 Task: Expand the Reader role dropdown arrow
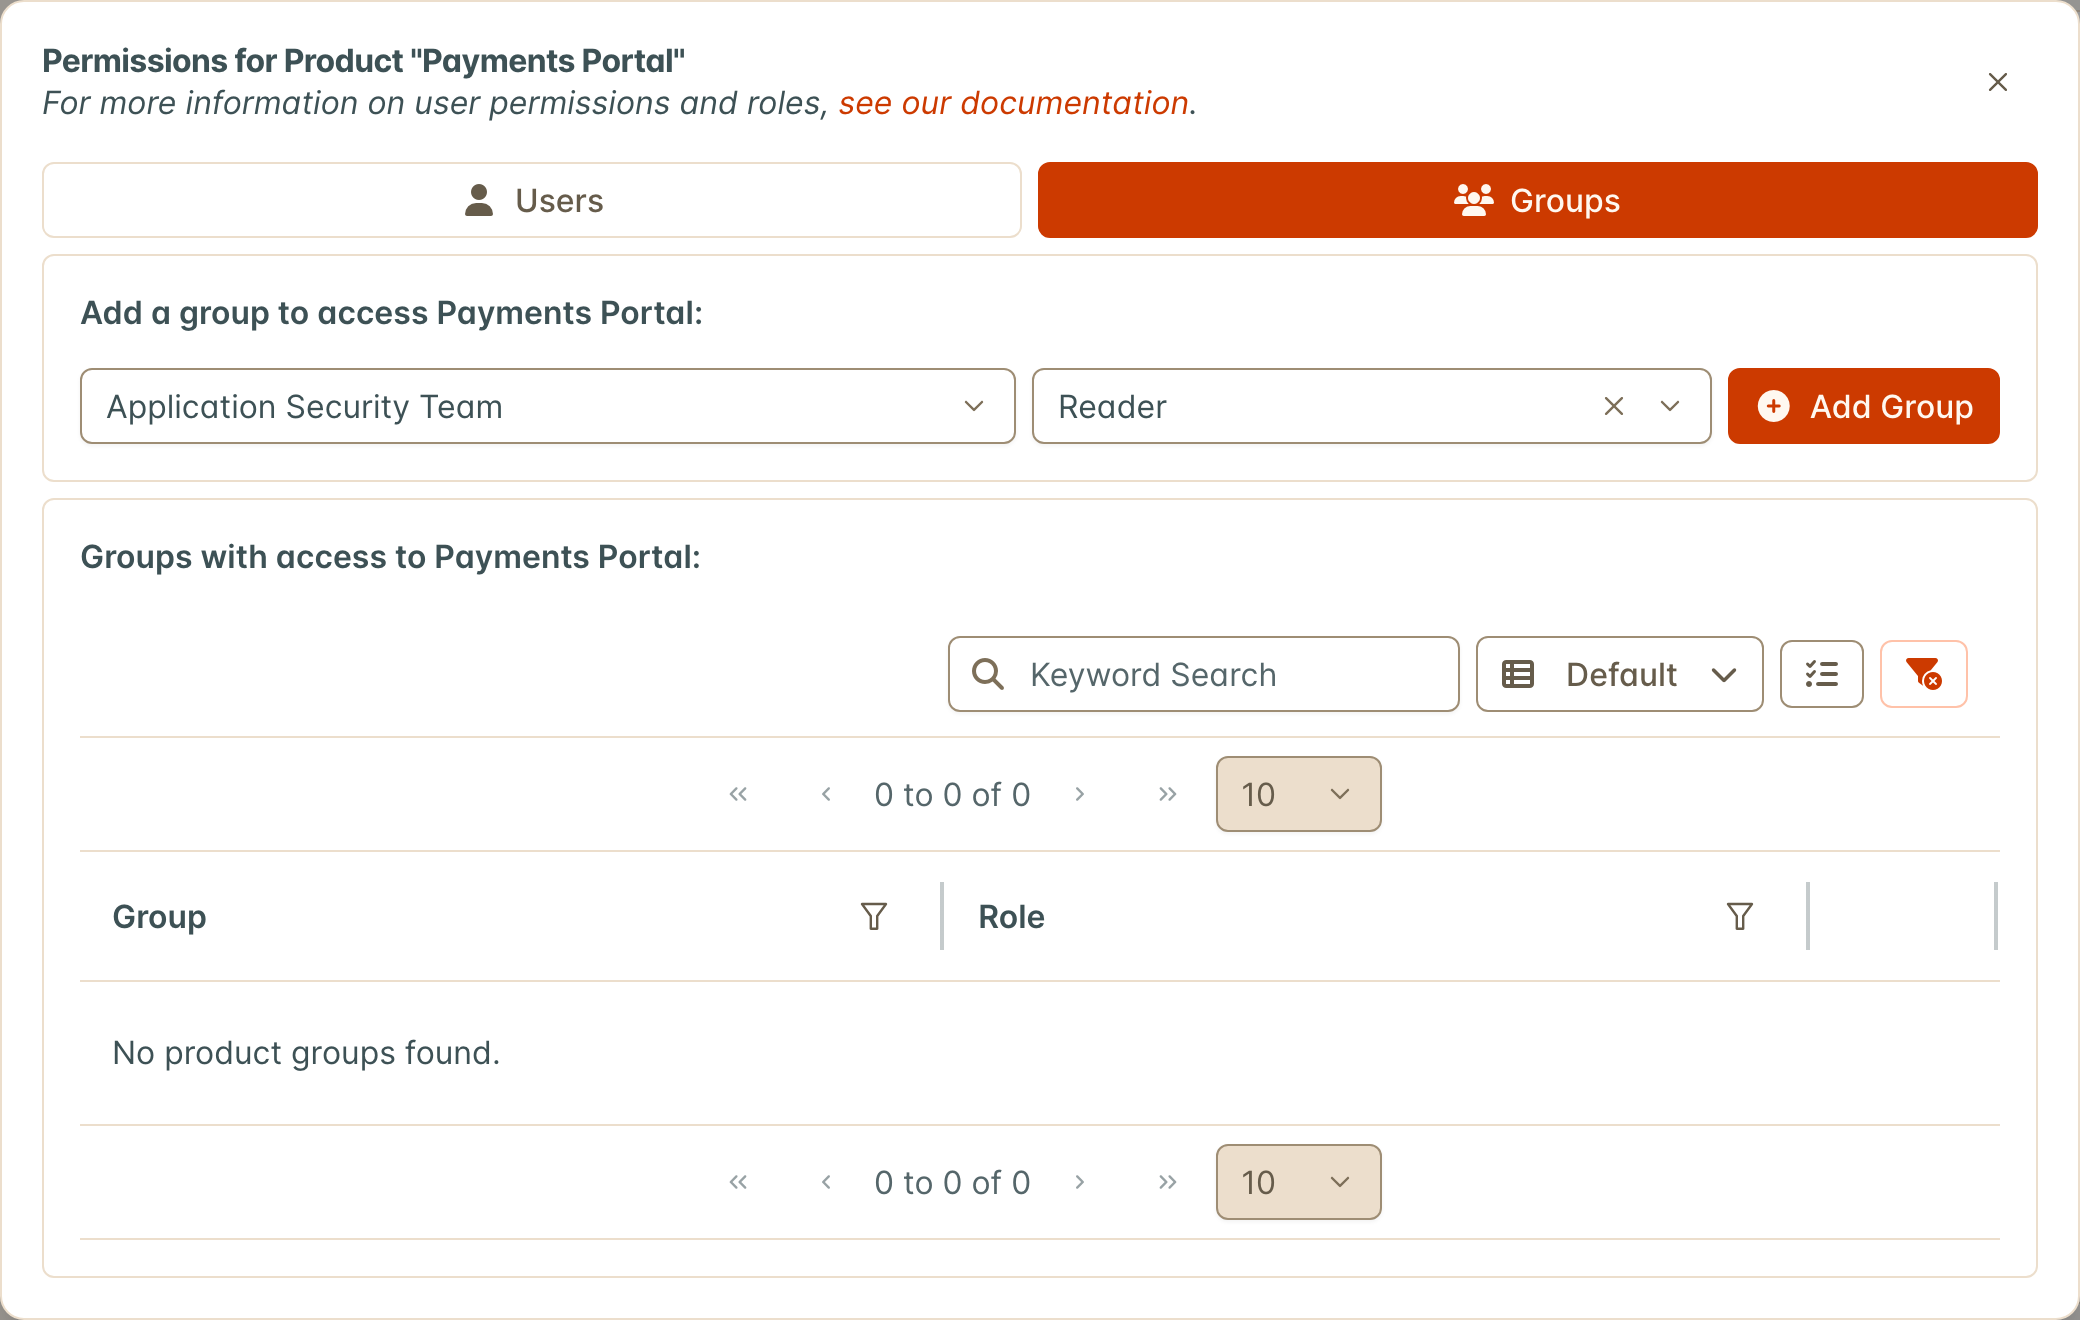(x=1670, y=406)
